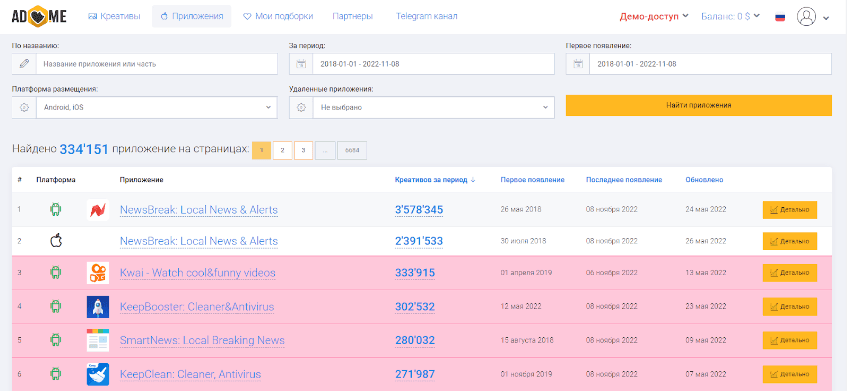Click the Russian flag language icon
Viewport: 851px width, 392px height.
[780, 17]
